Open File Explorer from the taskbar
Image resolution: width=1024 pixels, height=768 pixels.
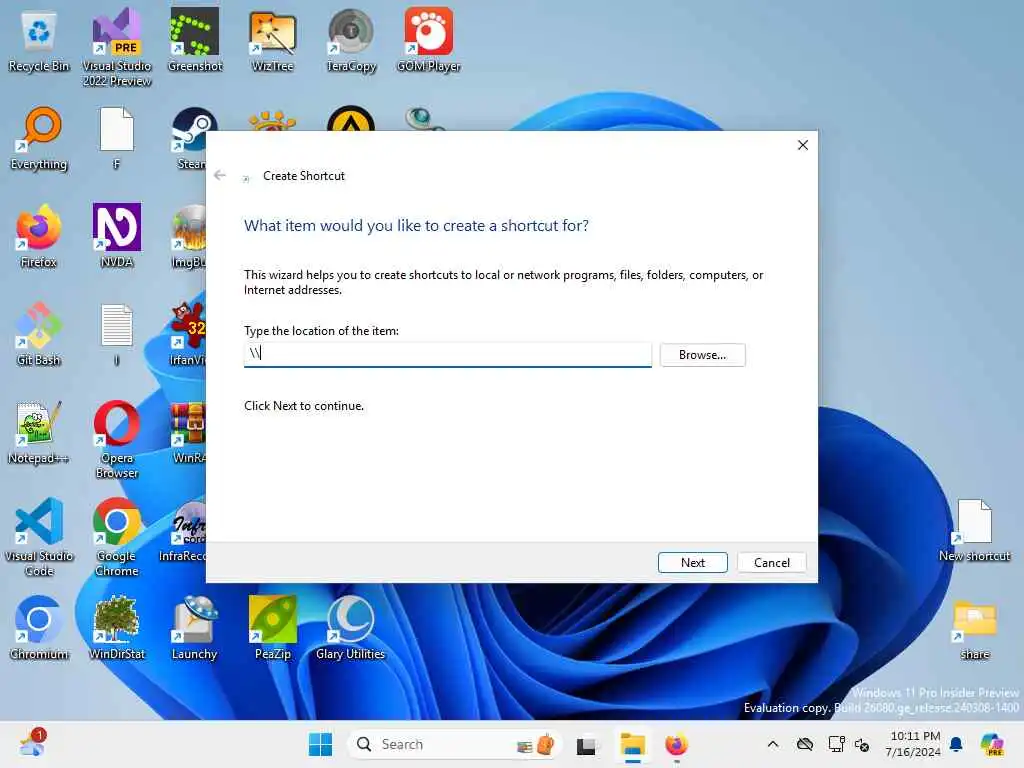tap(632, 744)
